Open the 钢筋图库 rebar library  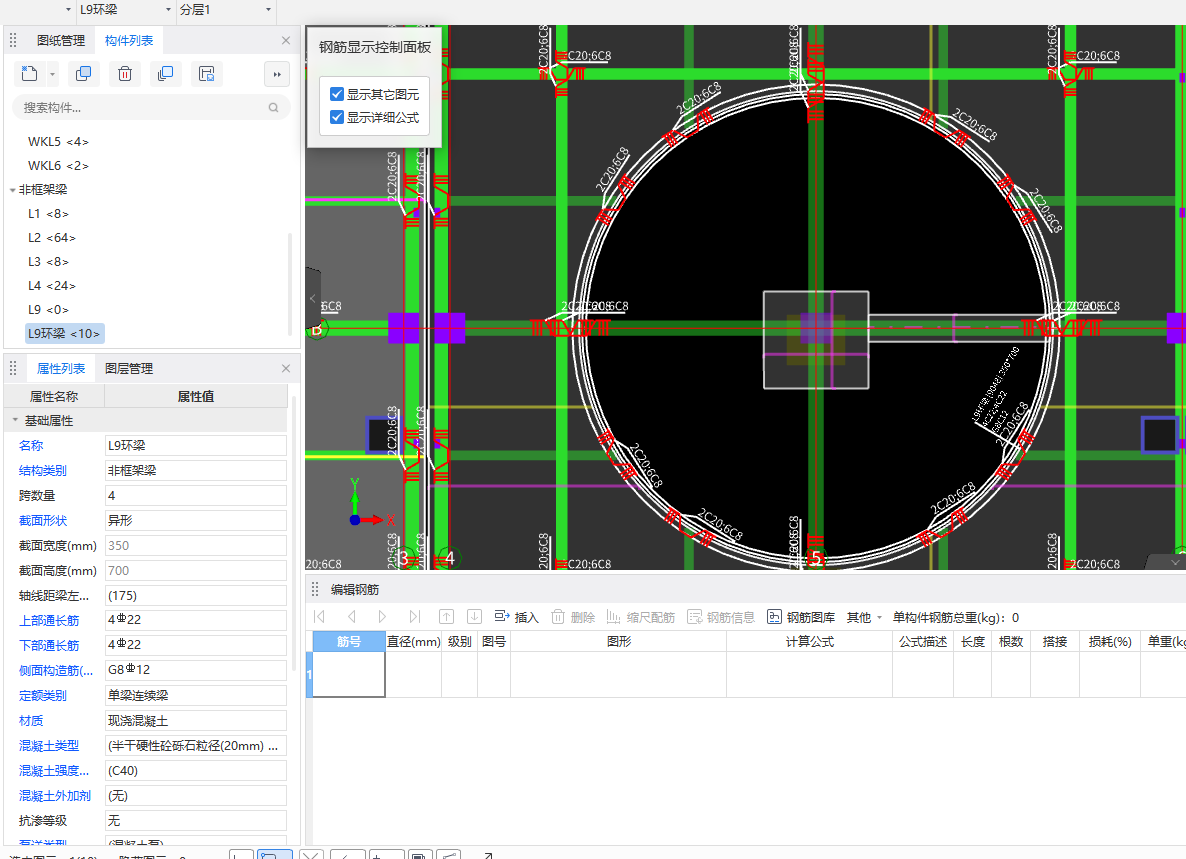[x=801, y=617]
